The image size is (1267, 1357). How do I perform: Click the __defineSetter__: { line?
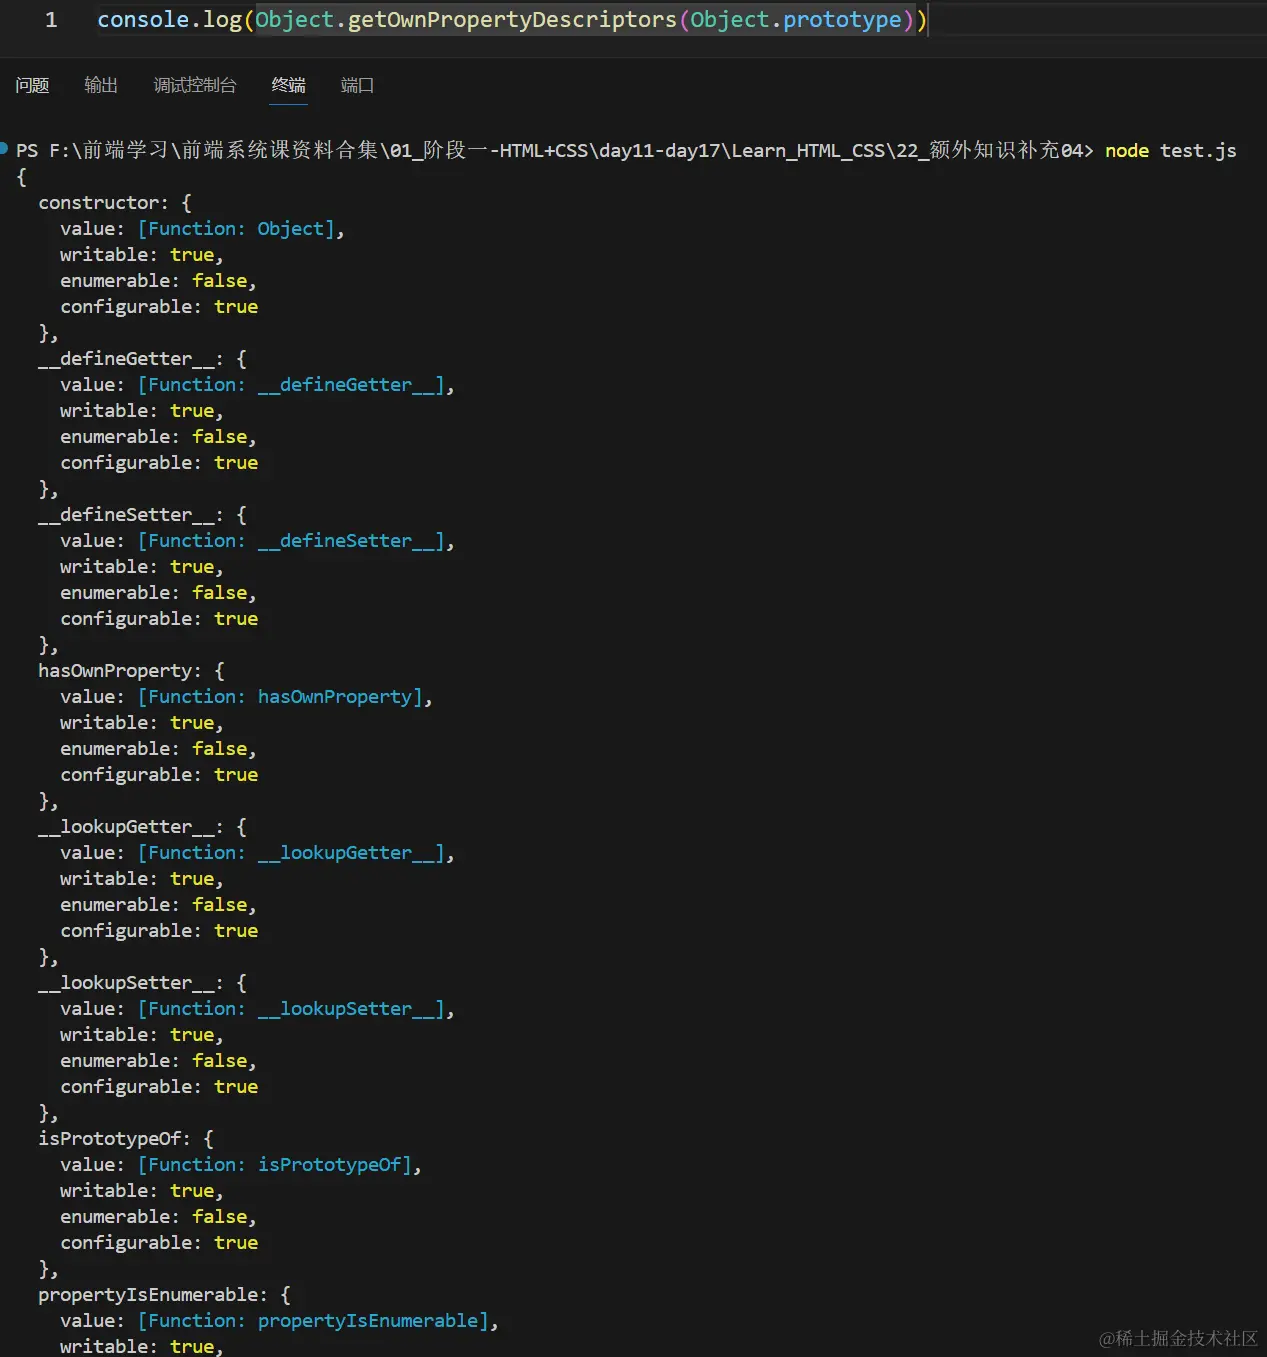(143, 514)
